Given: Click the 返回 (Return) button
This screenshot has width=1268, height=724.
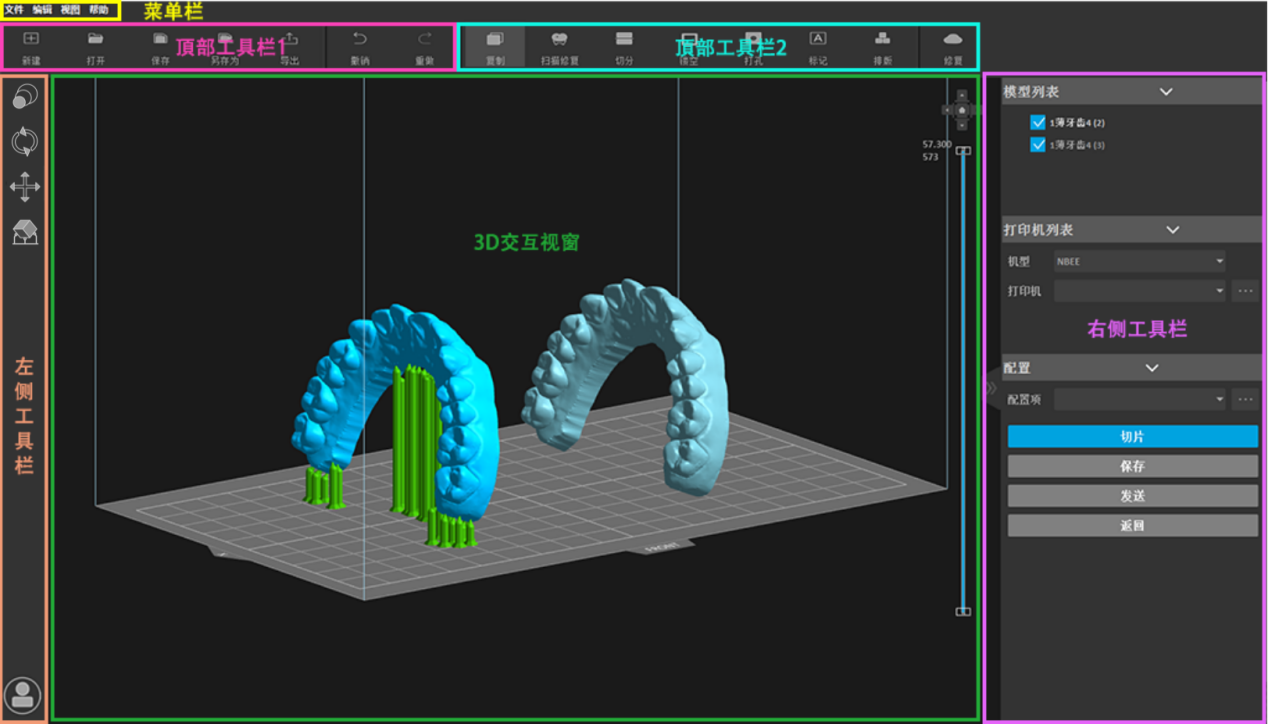Looking at the screenshot, I should click(1132, 525).
